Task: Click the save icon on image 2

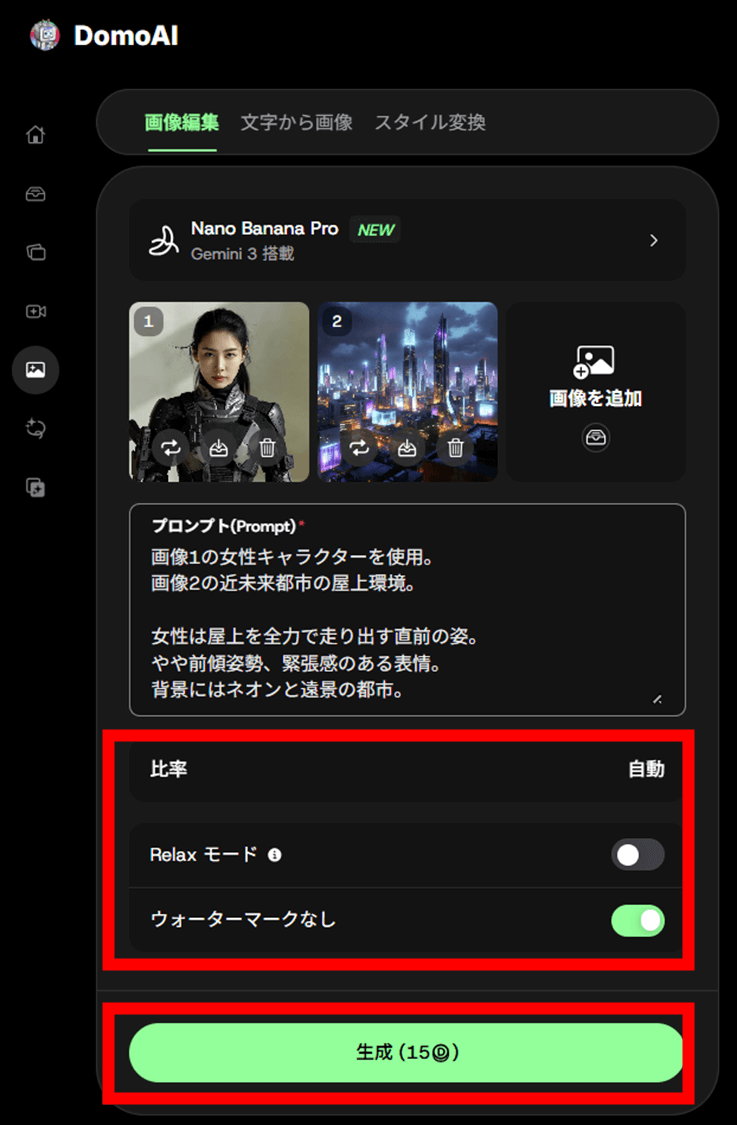Action: coord(407,448)
